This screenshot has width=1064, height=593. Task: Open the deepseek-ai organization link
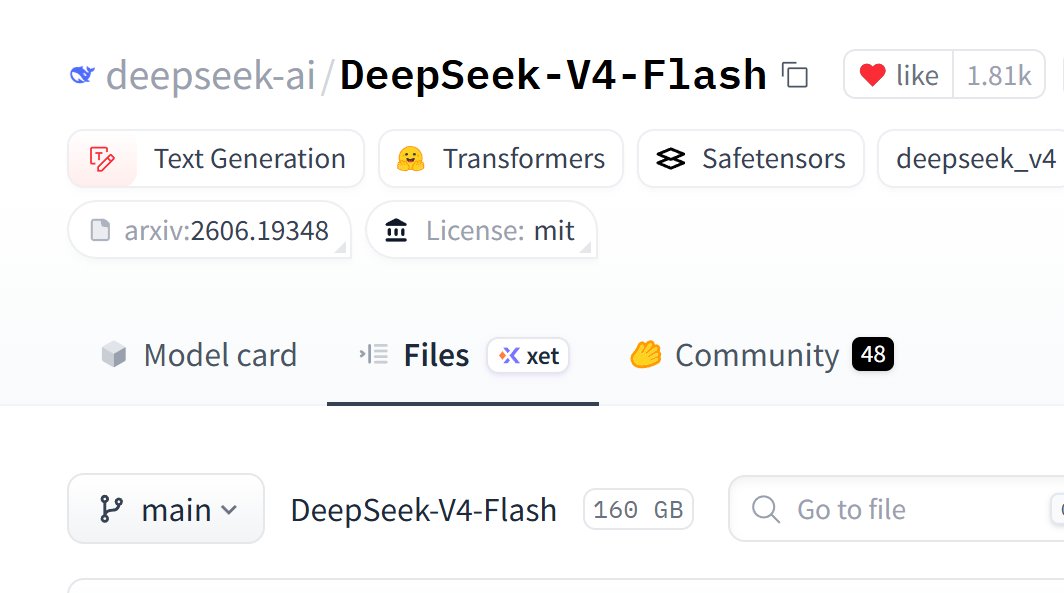210,75
